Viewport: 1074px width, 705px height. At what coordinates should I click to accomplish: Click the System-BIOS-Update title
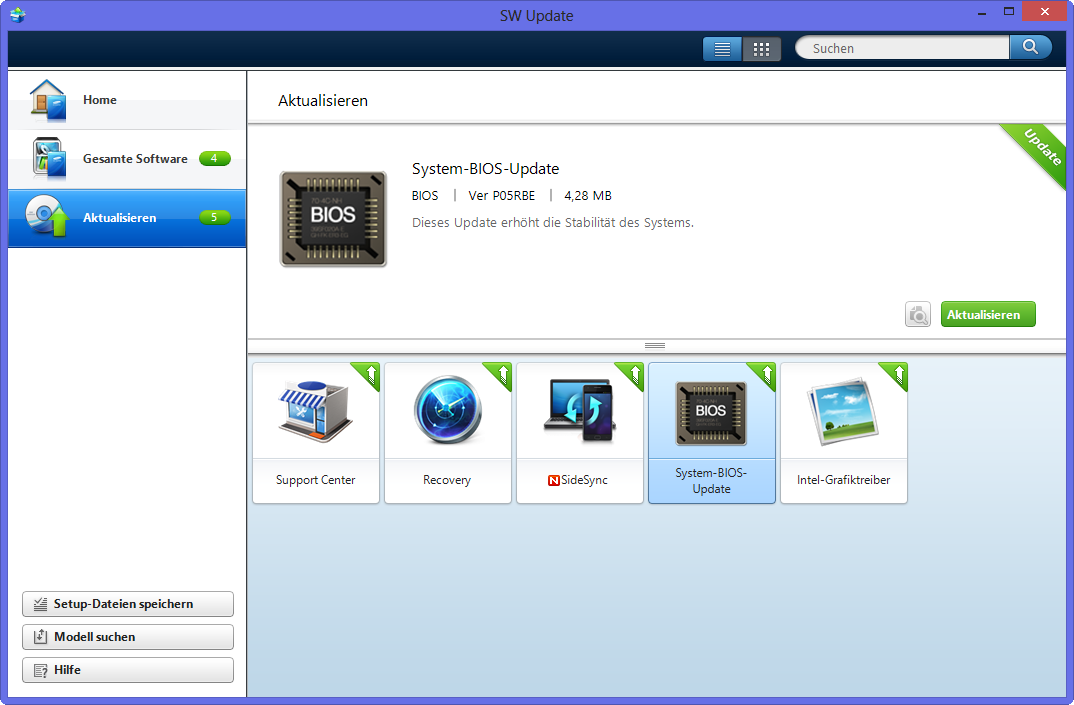coord(485,169)
